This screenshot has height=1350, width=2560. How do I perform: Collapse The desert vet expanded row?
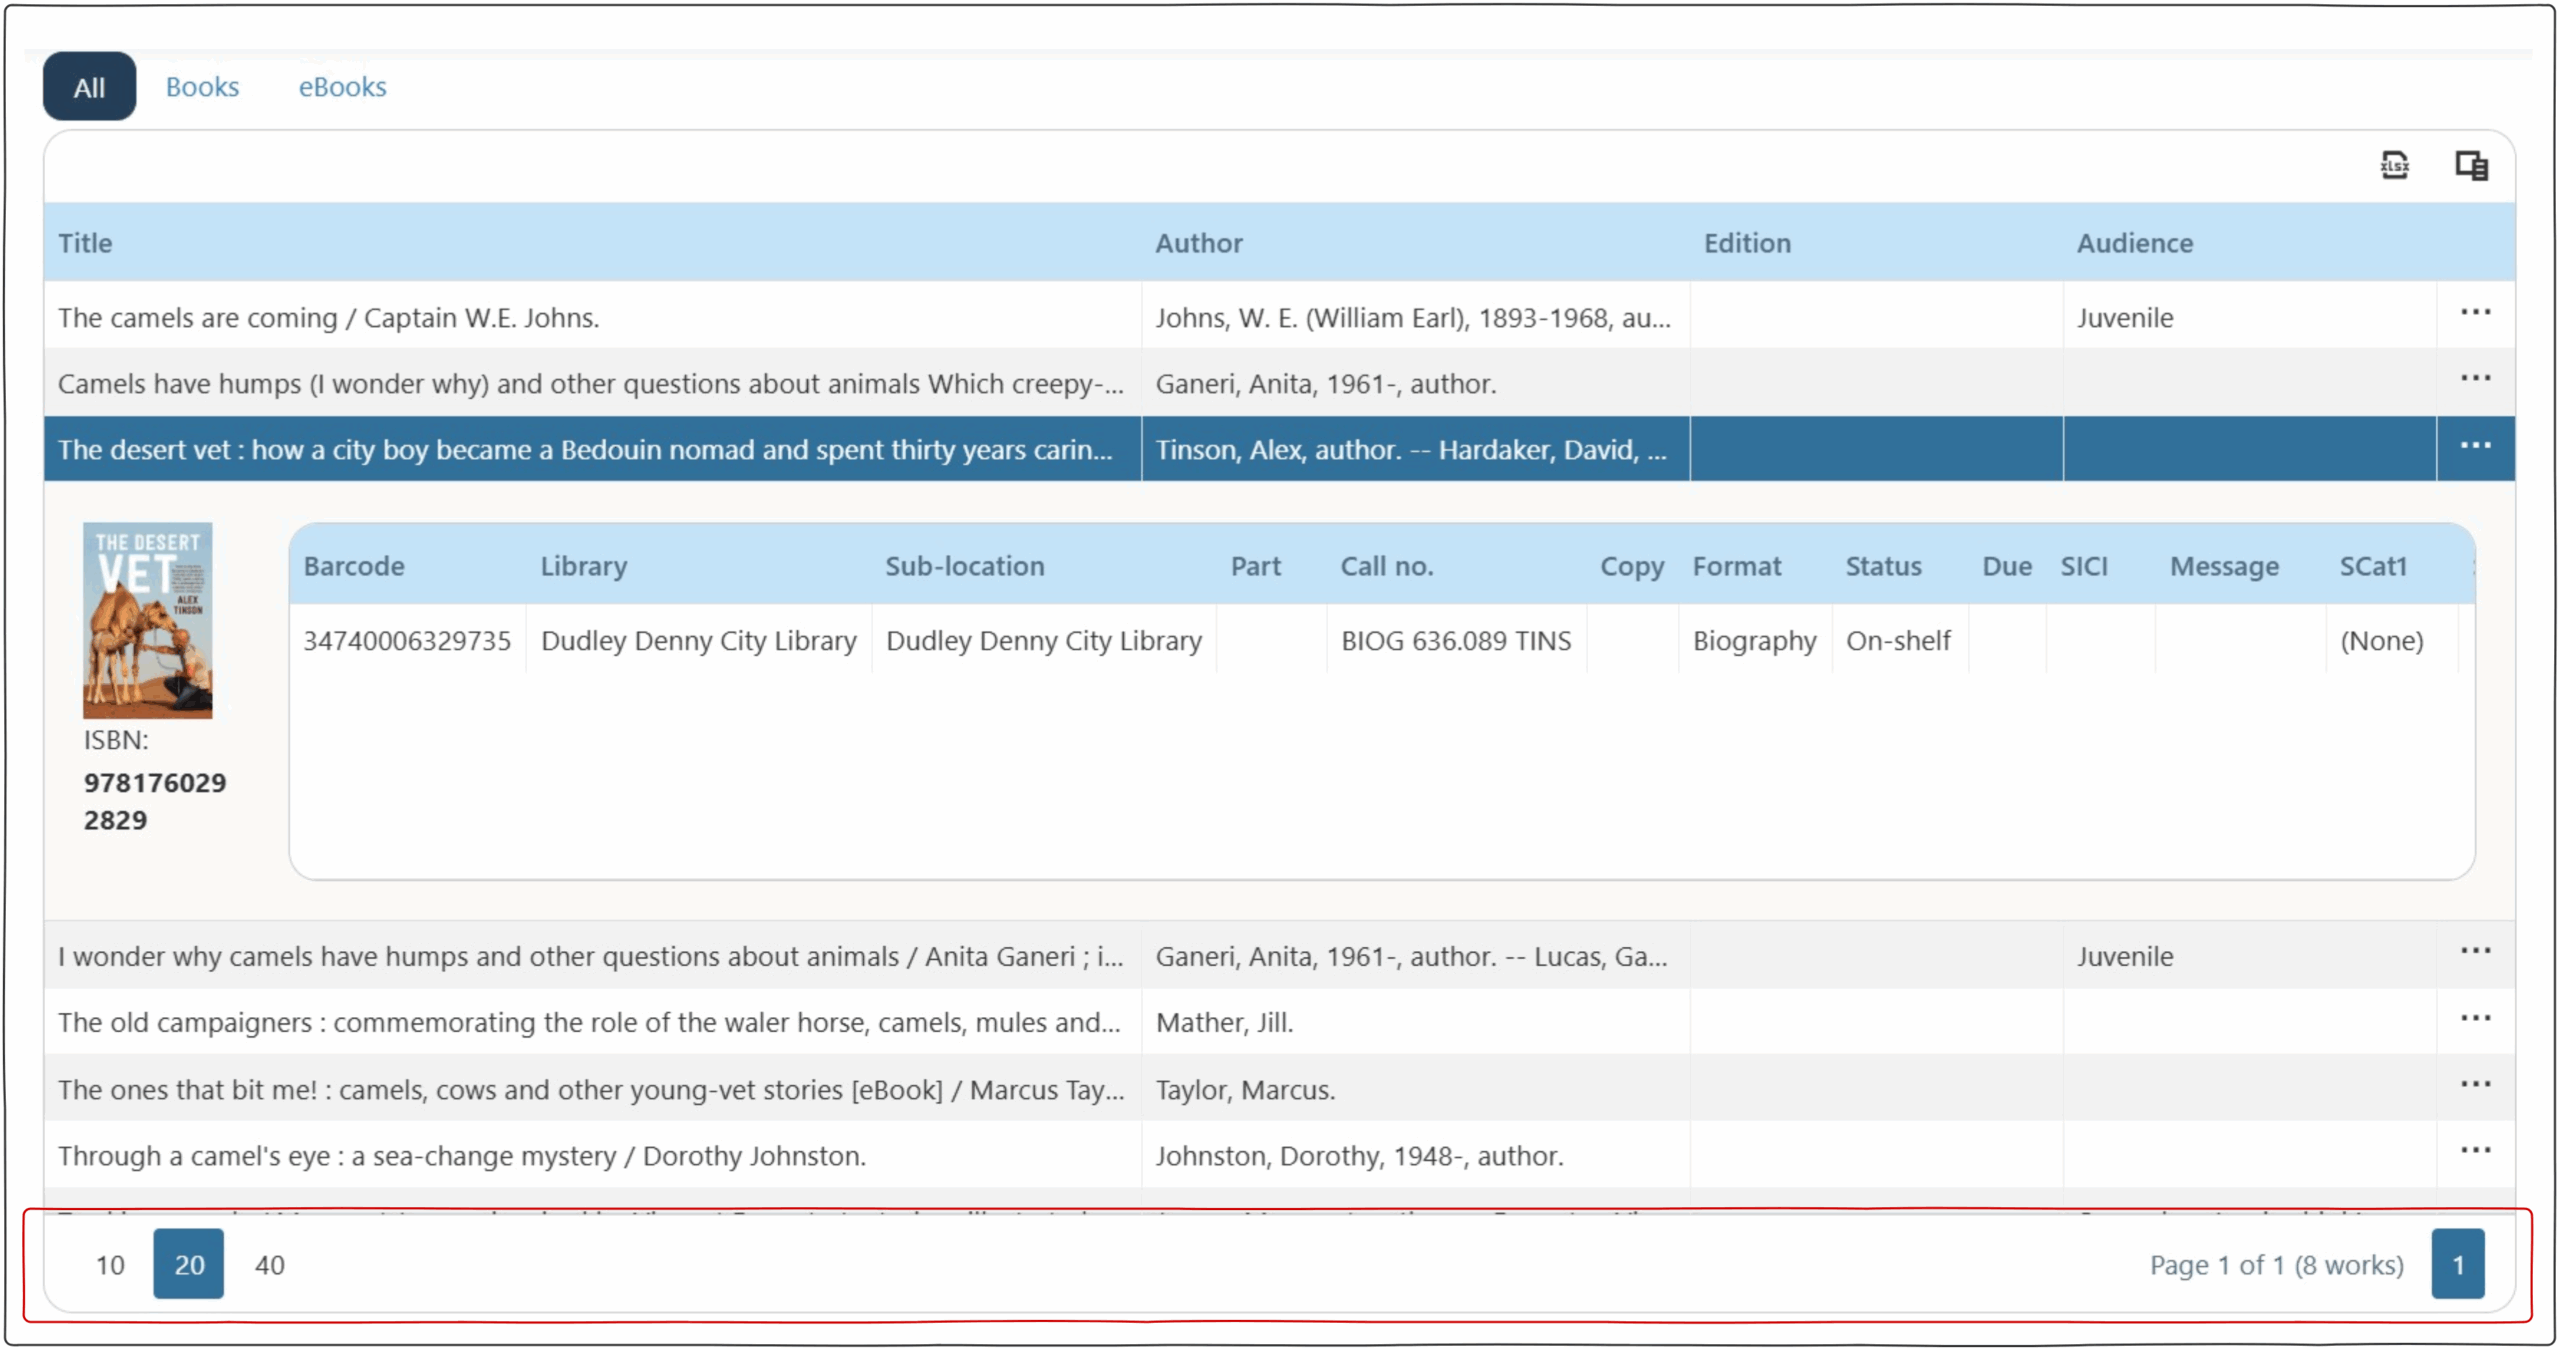click(584, 450)
